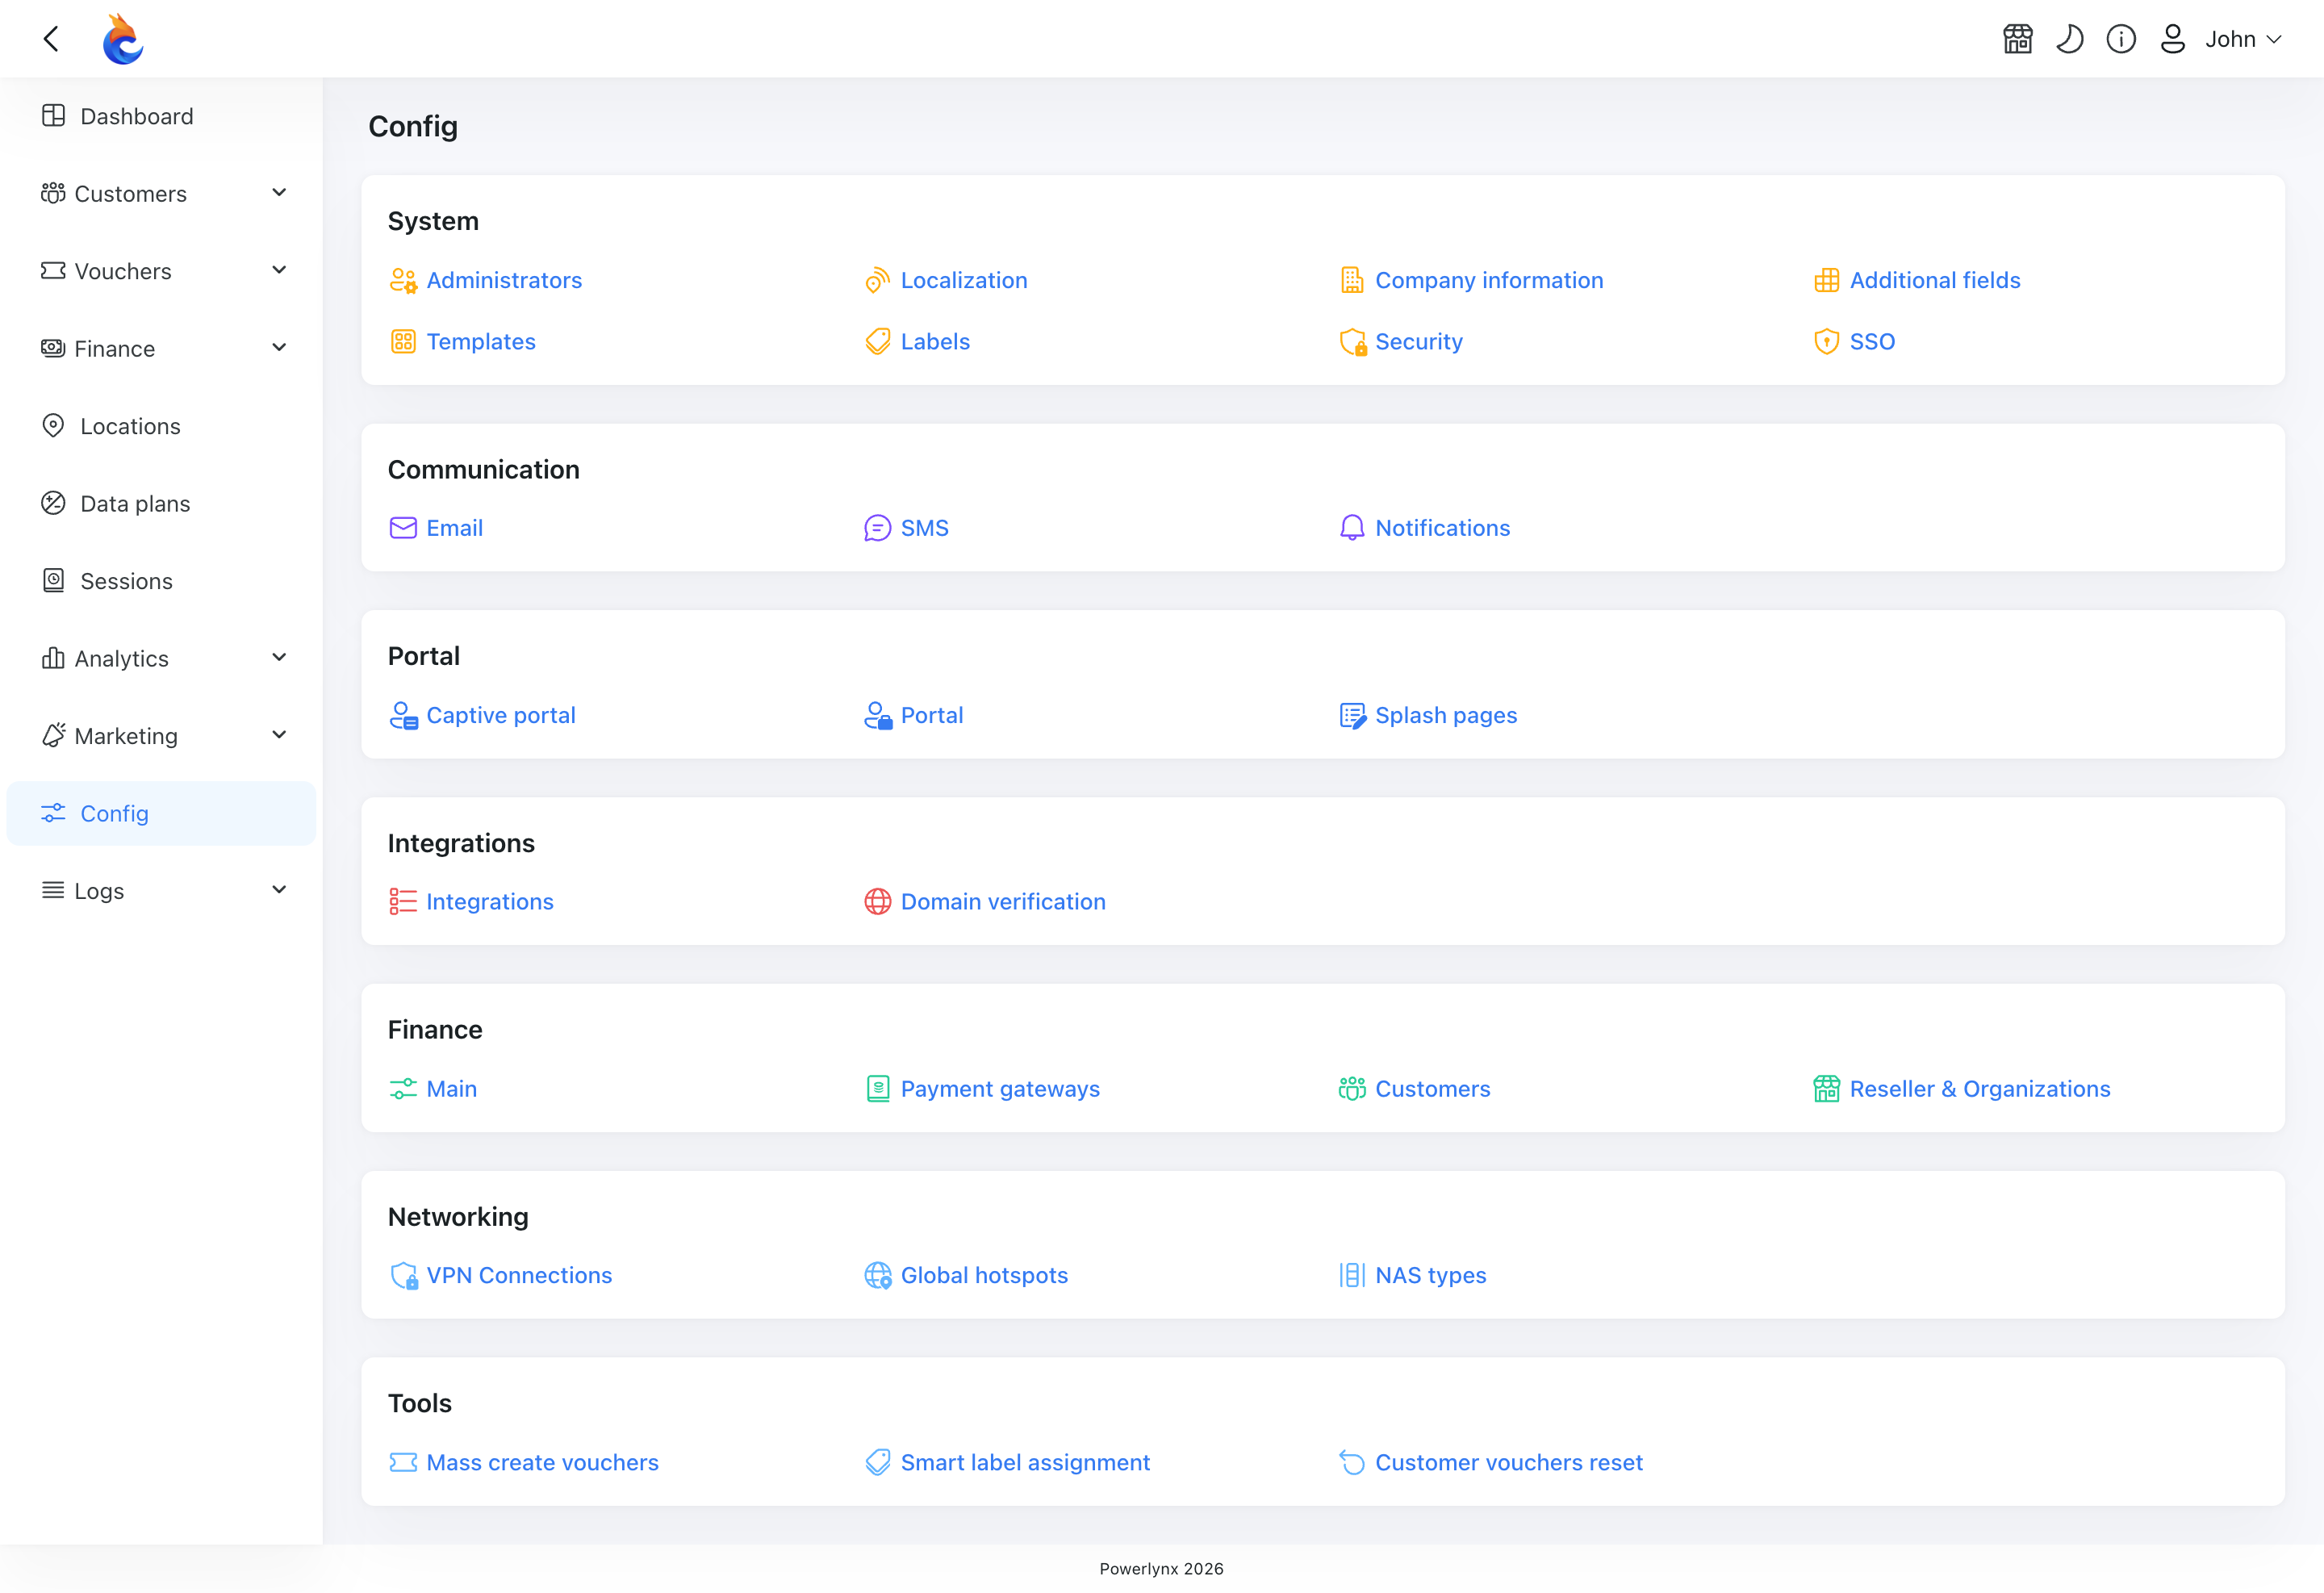Open the Company information link

(1489, 280)
